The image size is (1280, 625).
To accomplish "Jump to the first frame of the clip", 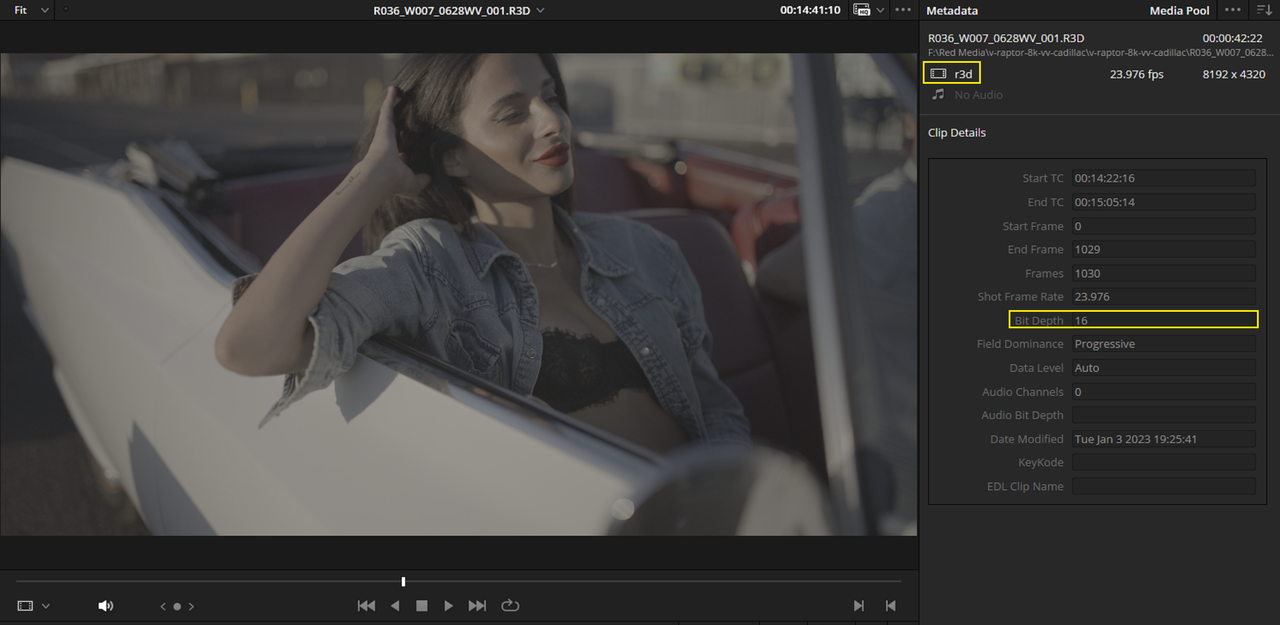I will click(x=367, y=606).
